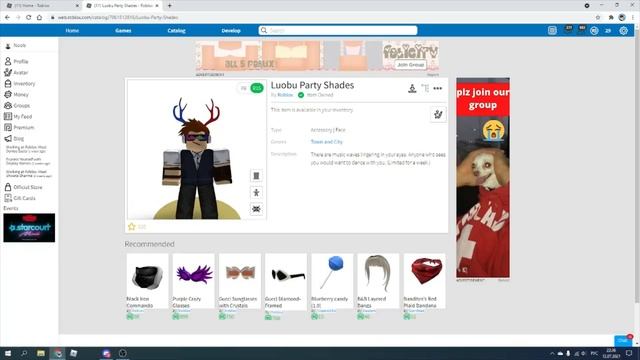Switch avatar preview toggle to R15

pyautogui.click(x=257, y=88)
